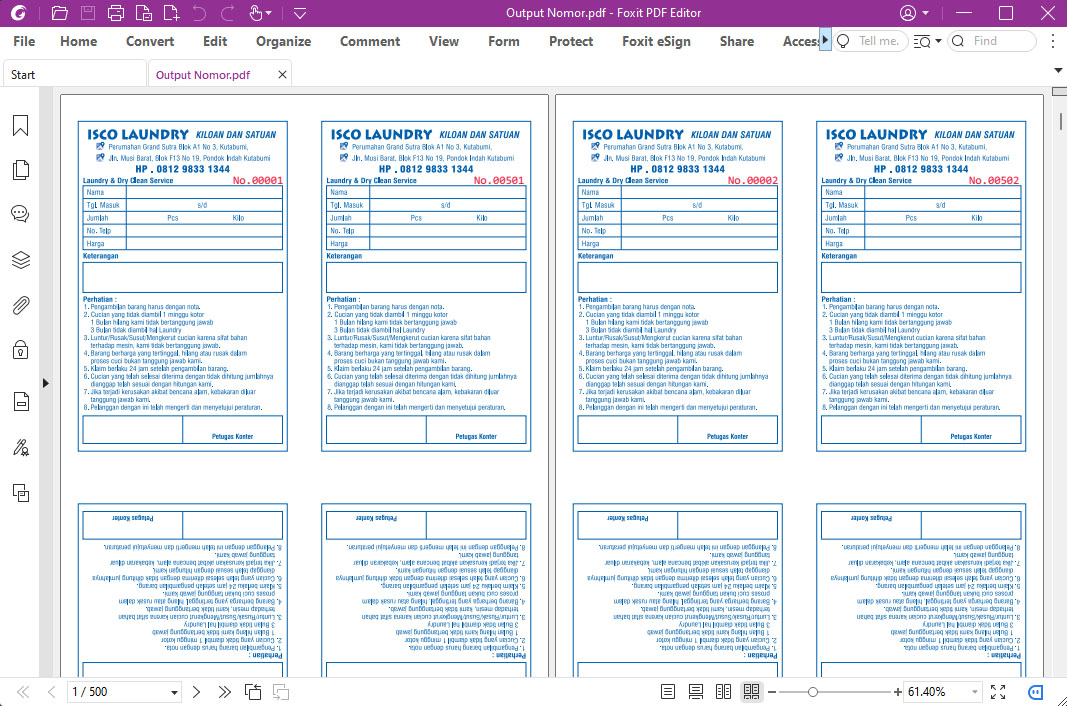Toggle two-page facing view mode
1067x706 pixels.
click(x=724, y=692)
